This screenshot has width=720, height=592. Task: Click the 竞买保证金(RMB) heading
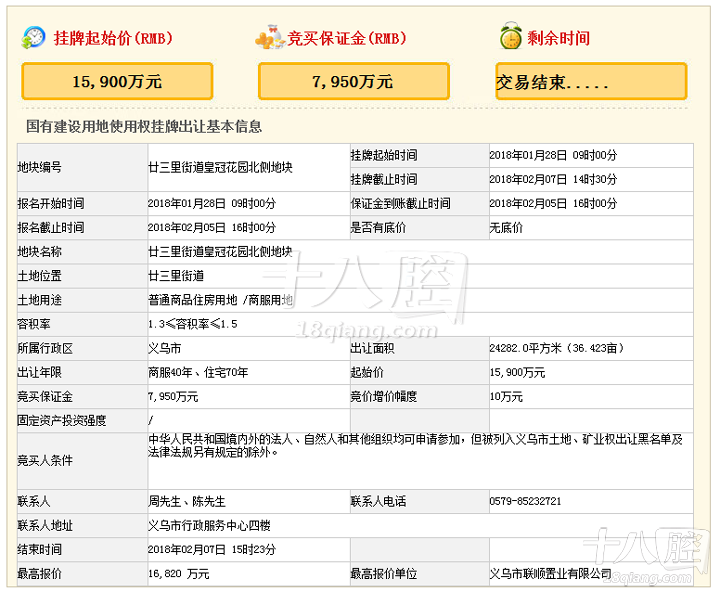point(347,38)
